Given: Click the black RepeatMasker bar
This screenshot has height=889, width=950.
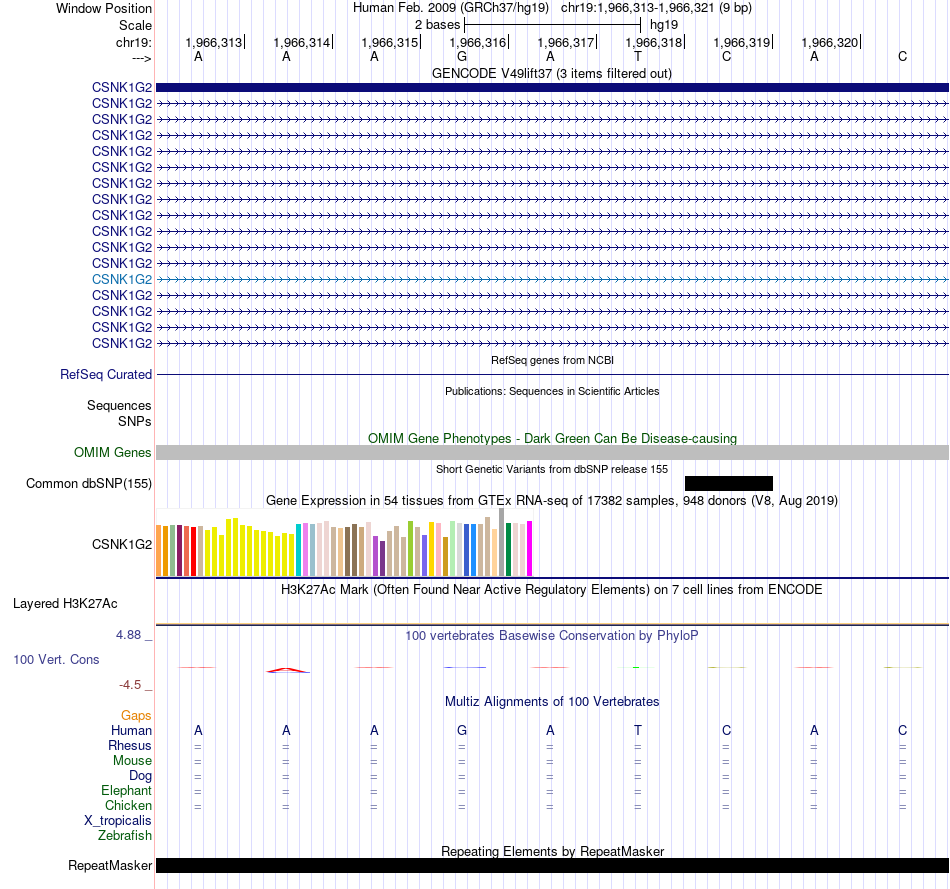Looking at the screenshot, I should pos(552,865).
